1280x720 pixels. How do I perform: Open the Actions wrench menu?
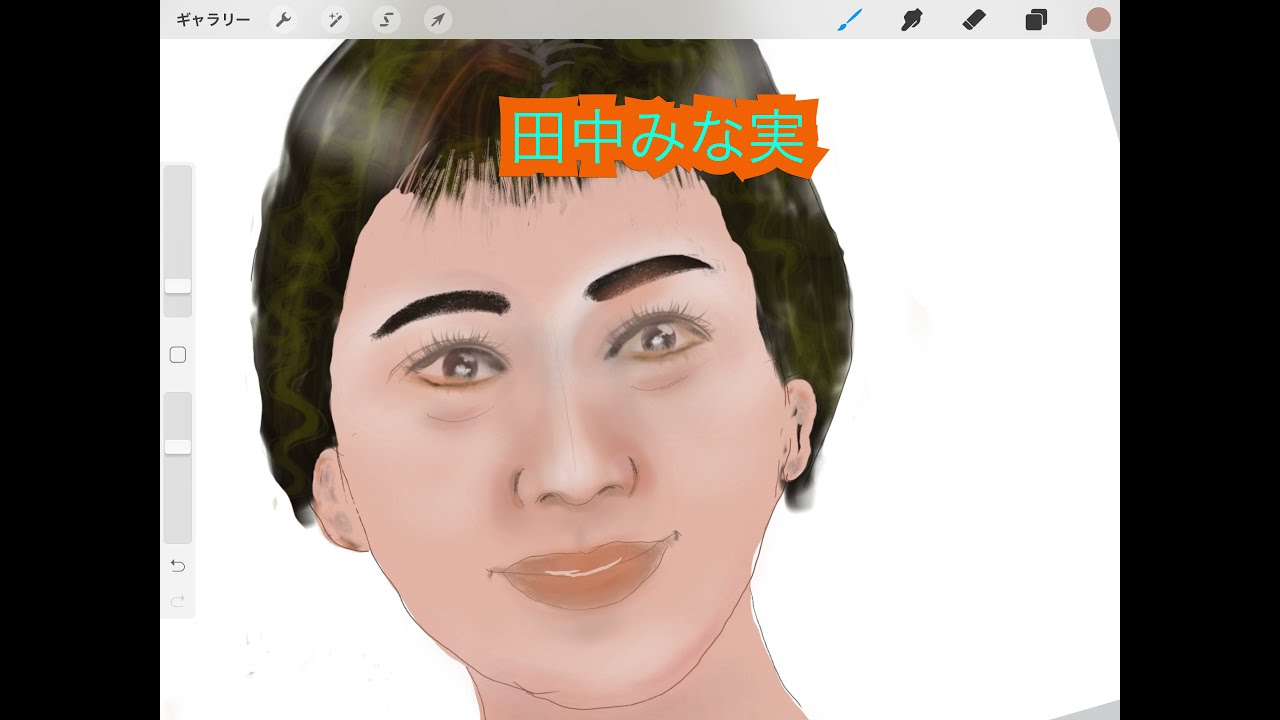[284, 20]
